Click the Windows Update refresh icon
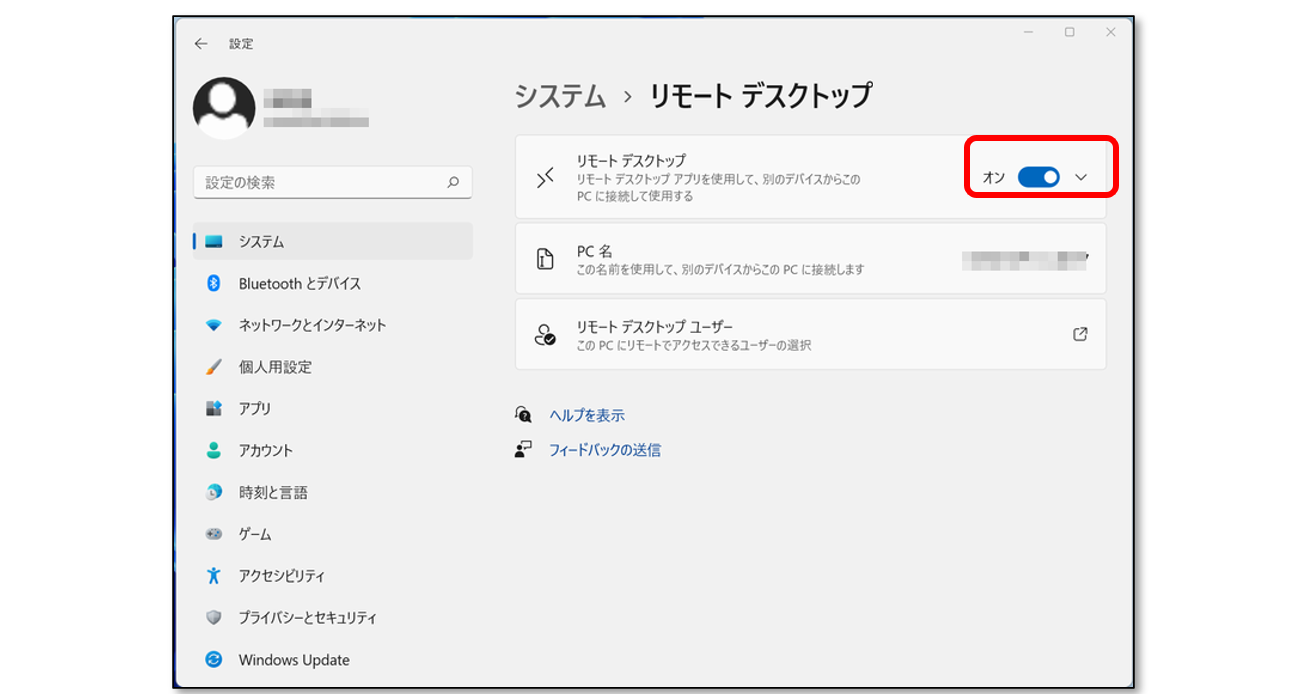This screenshot has height=694, width=1314. click(x=213, y=660)
